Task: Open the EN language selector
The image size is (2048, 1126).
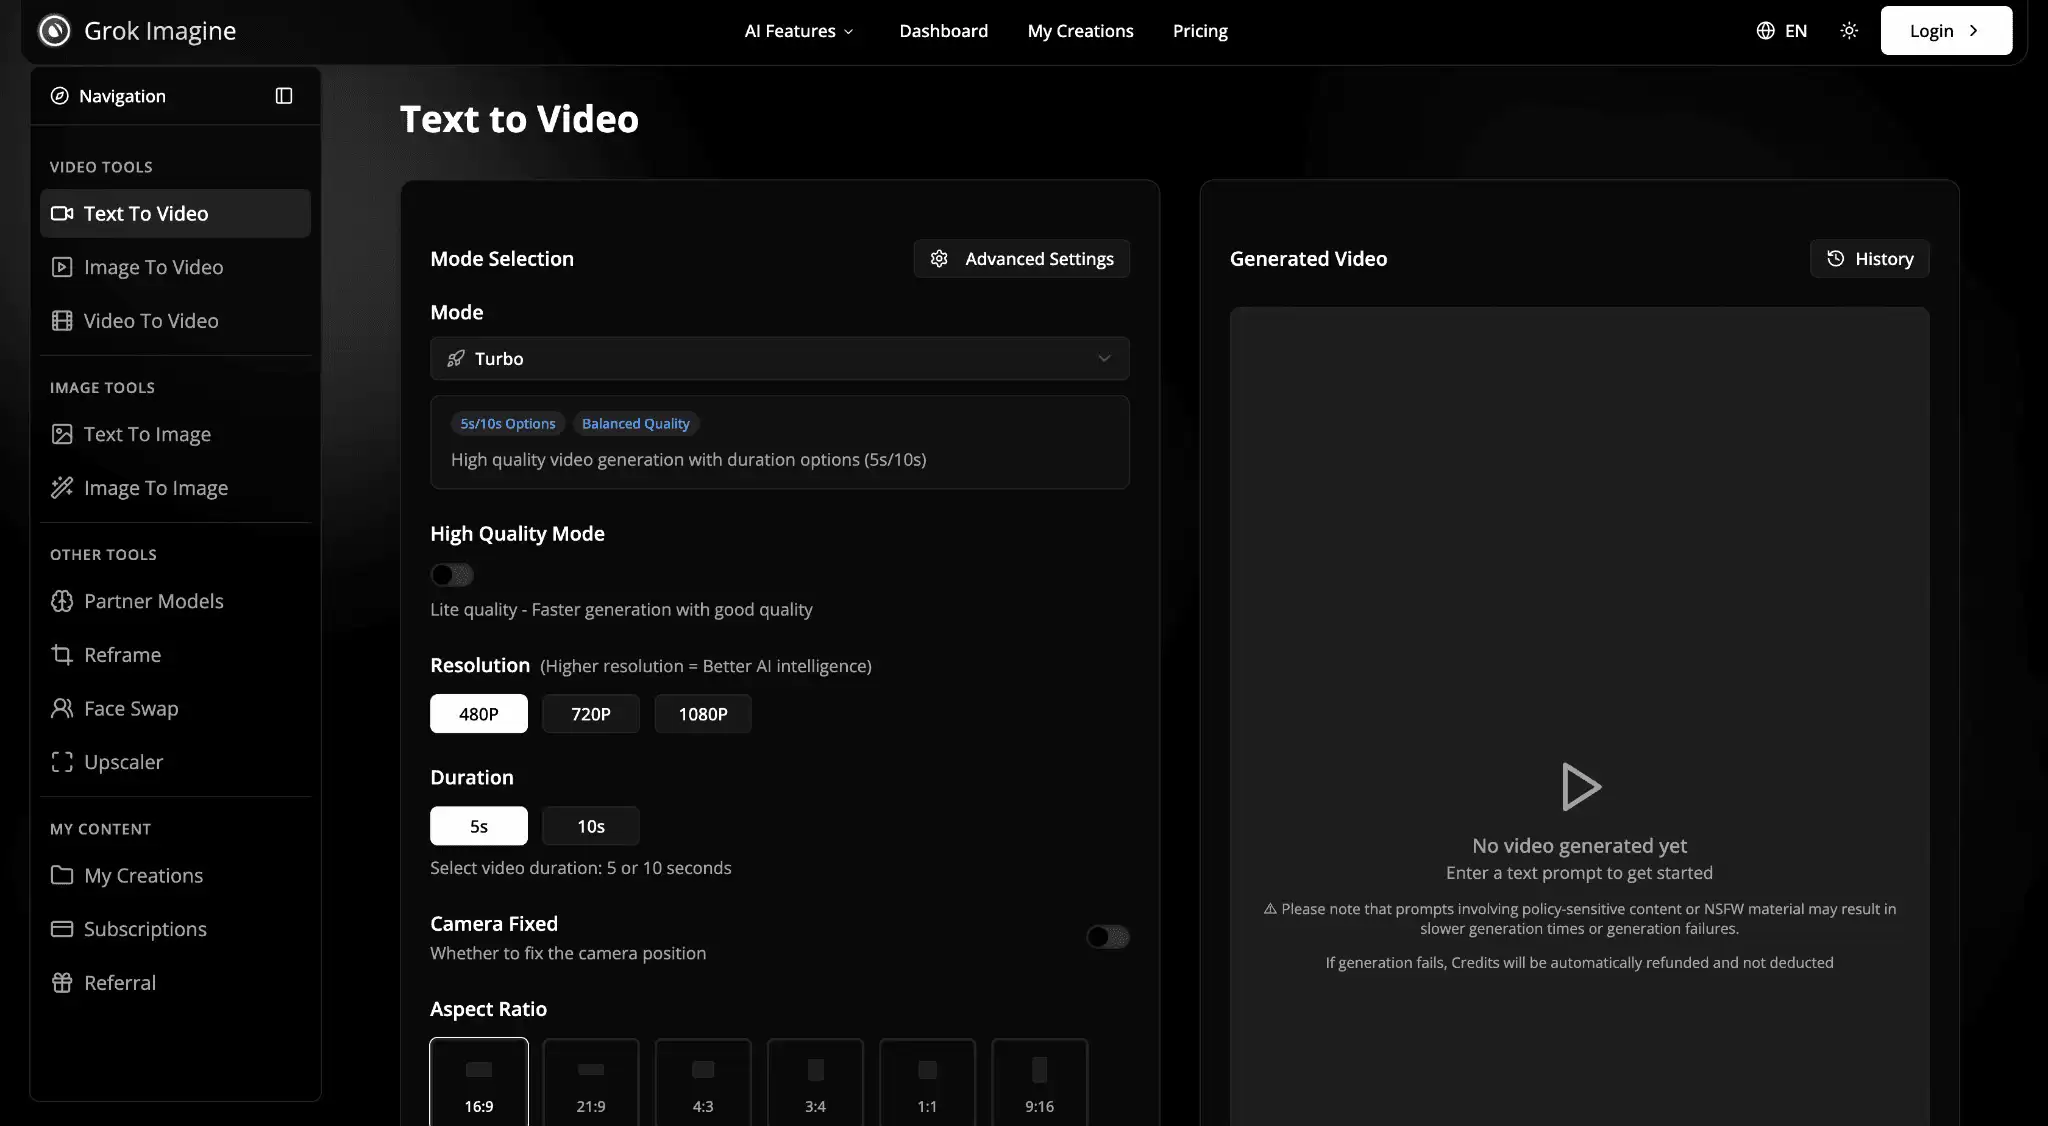Action: point(1781,31)
